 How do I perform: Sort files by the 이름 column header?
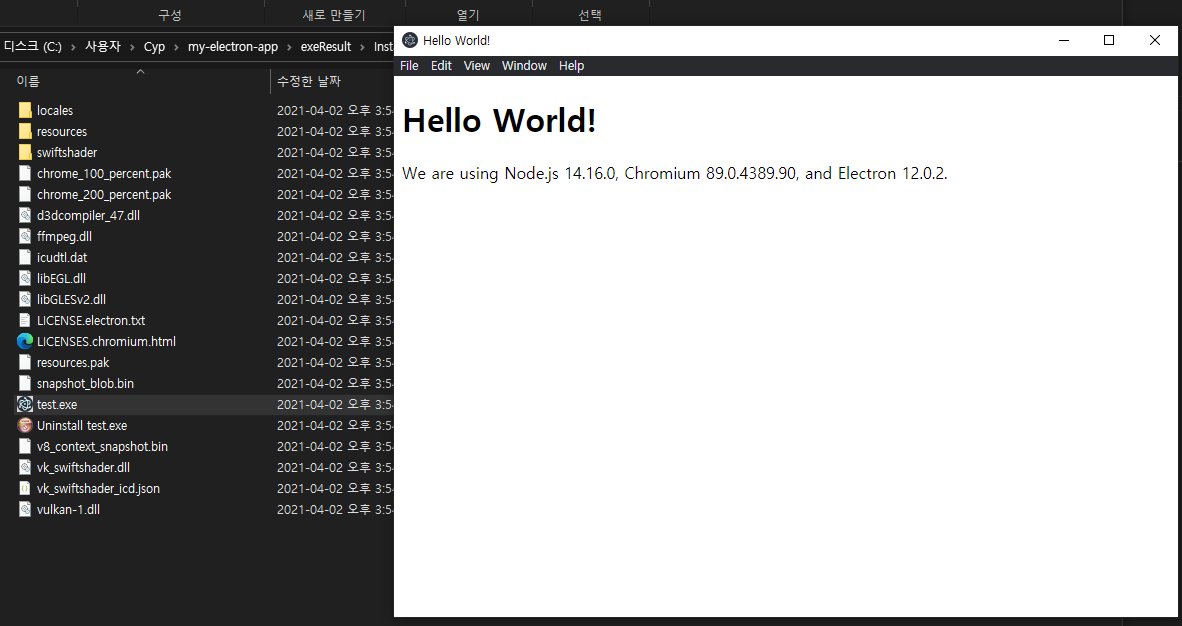[29, 81]
